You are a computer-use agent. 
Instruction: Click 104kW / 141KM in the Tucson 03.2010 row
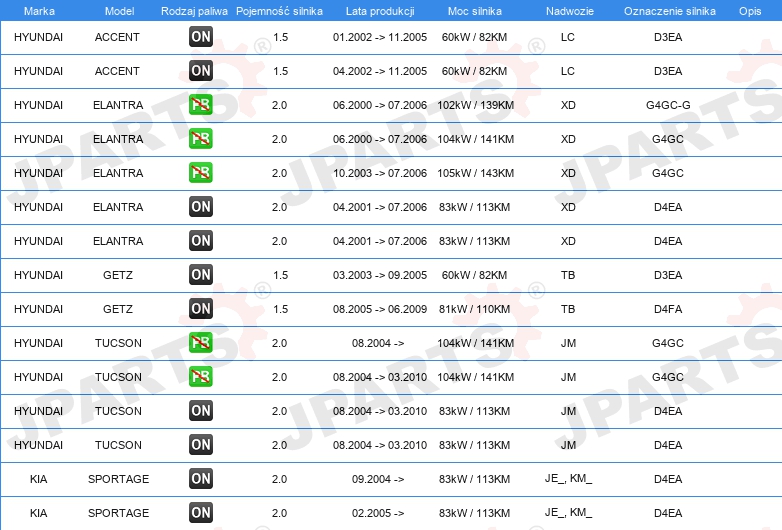(476, 377)
